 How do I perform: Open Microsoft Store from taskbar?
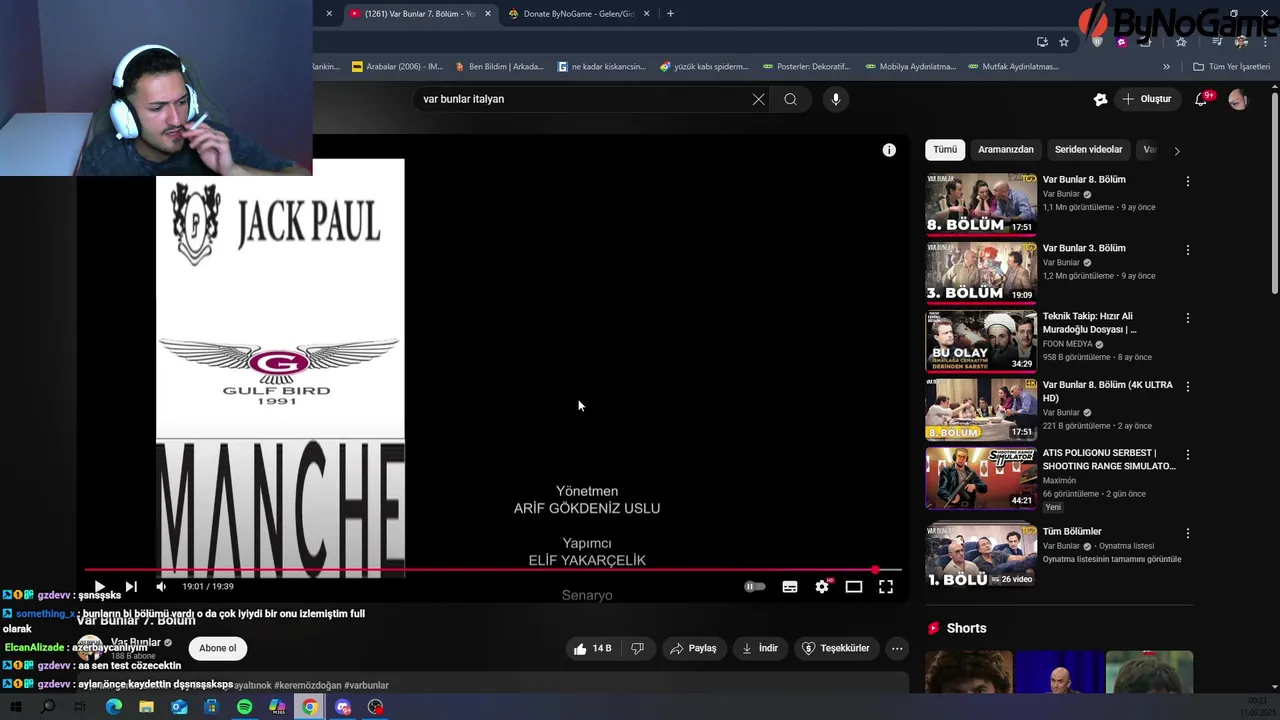(211, 707)
